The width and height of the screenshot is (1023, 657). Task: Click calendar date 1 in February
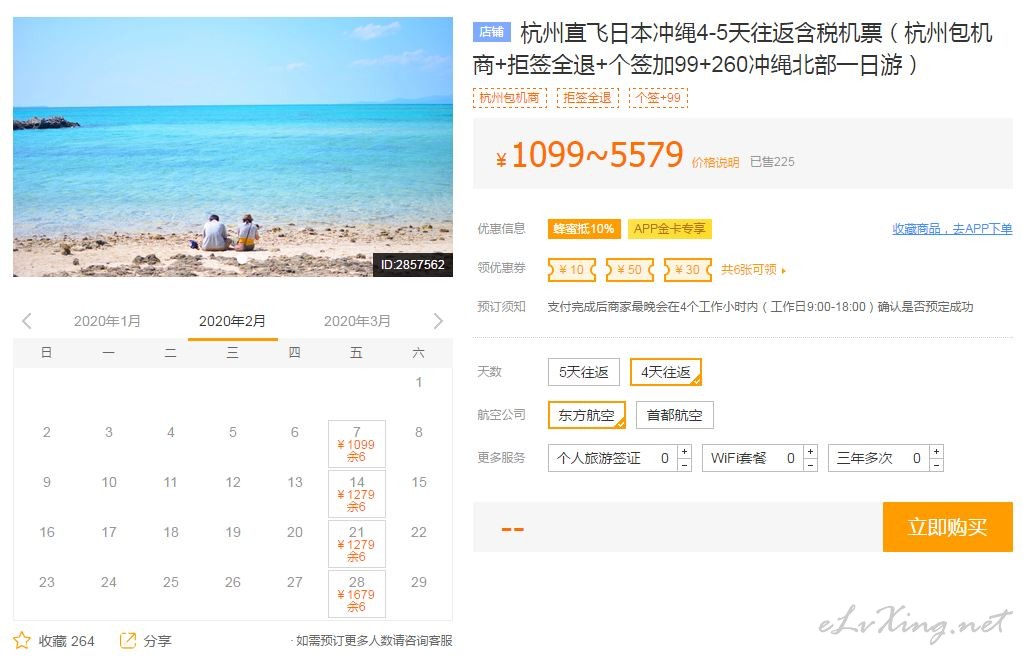[419, 382]
